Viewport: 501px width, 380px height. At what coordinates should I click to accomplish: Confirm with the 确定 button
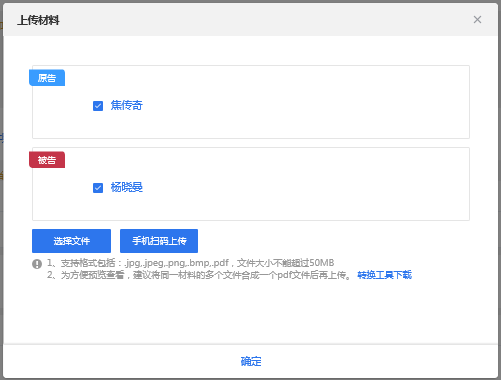click(251, 361)
